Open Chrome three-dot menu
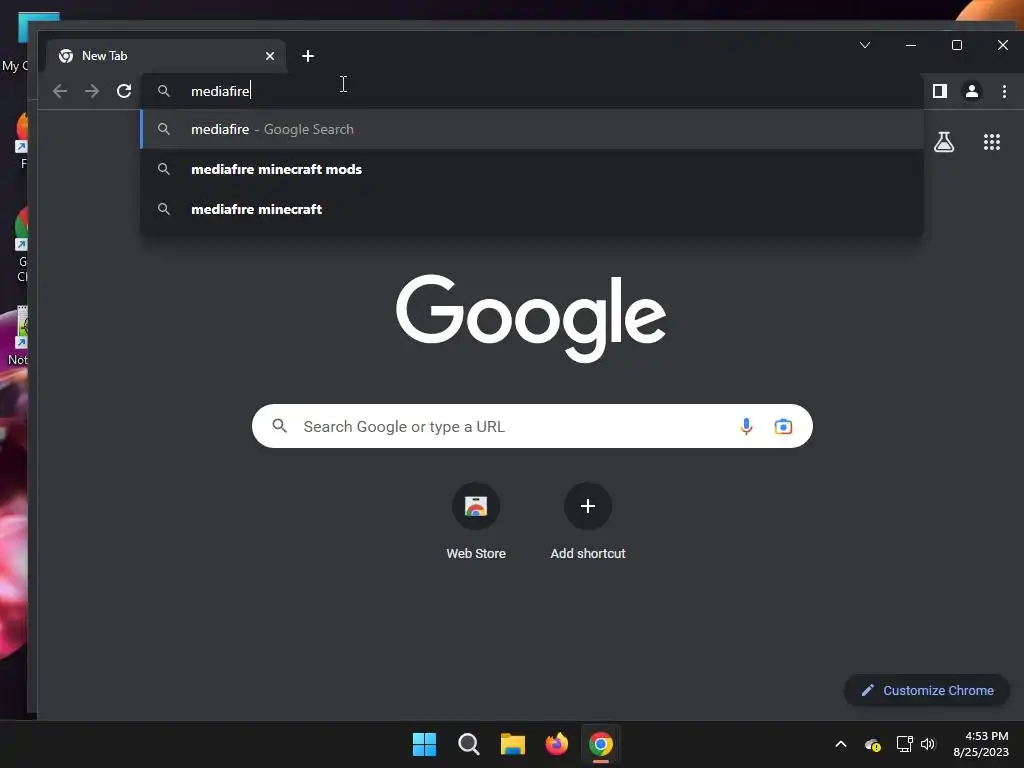The width and height of the screenshot is (1024, 768). click(1004, 91)
